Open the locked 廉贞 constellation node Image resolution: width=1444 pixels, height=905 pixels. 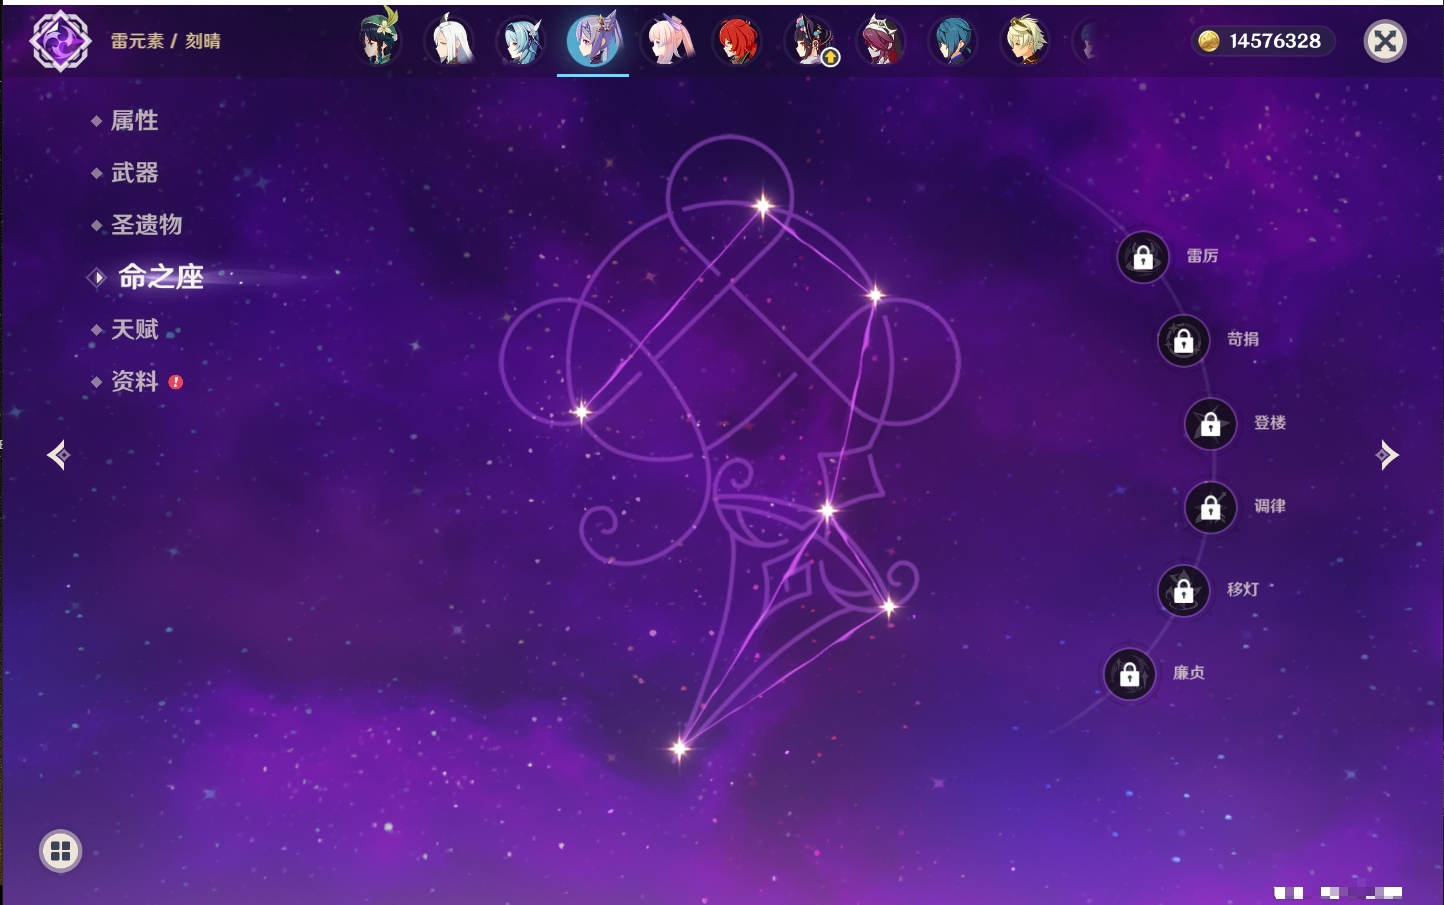[x=1130, y=674]
